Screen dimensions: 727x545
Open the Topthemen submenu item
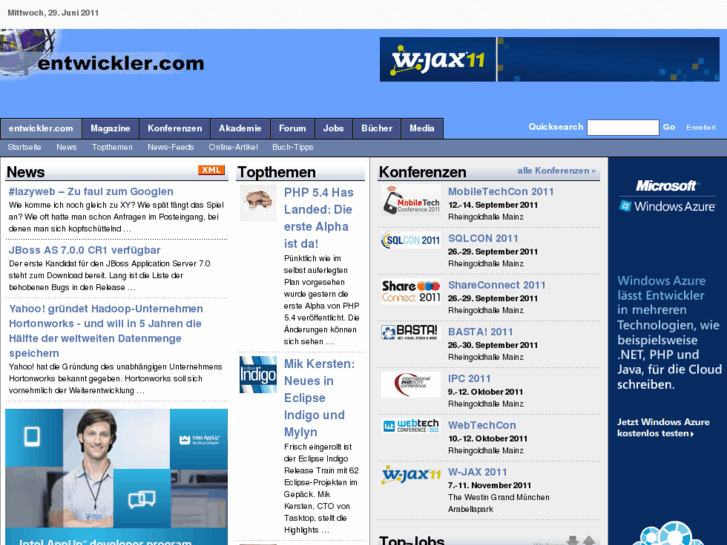112,147
